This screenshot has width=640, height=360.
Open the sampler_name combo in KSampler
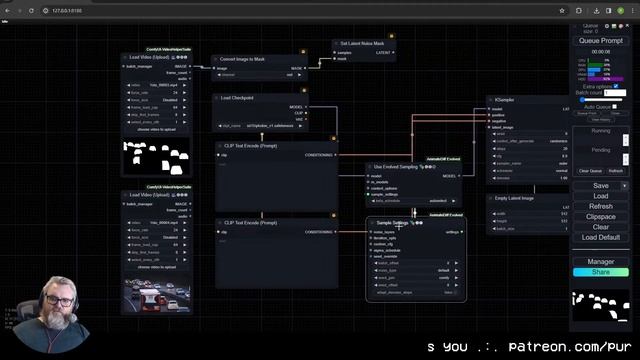pyautogui.click(x=530, y=163)
